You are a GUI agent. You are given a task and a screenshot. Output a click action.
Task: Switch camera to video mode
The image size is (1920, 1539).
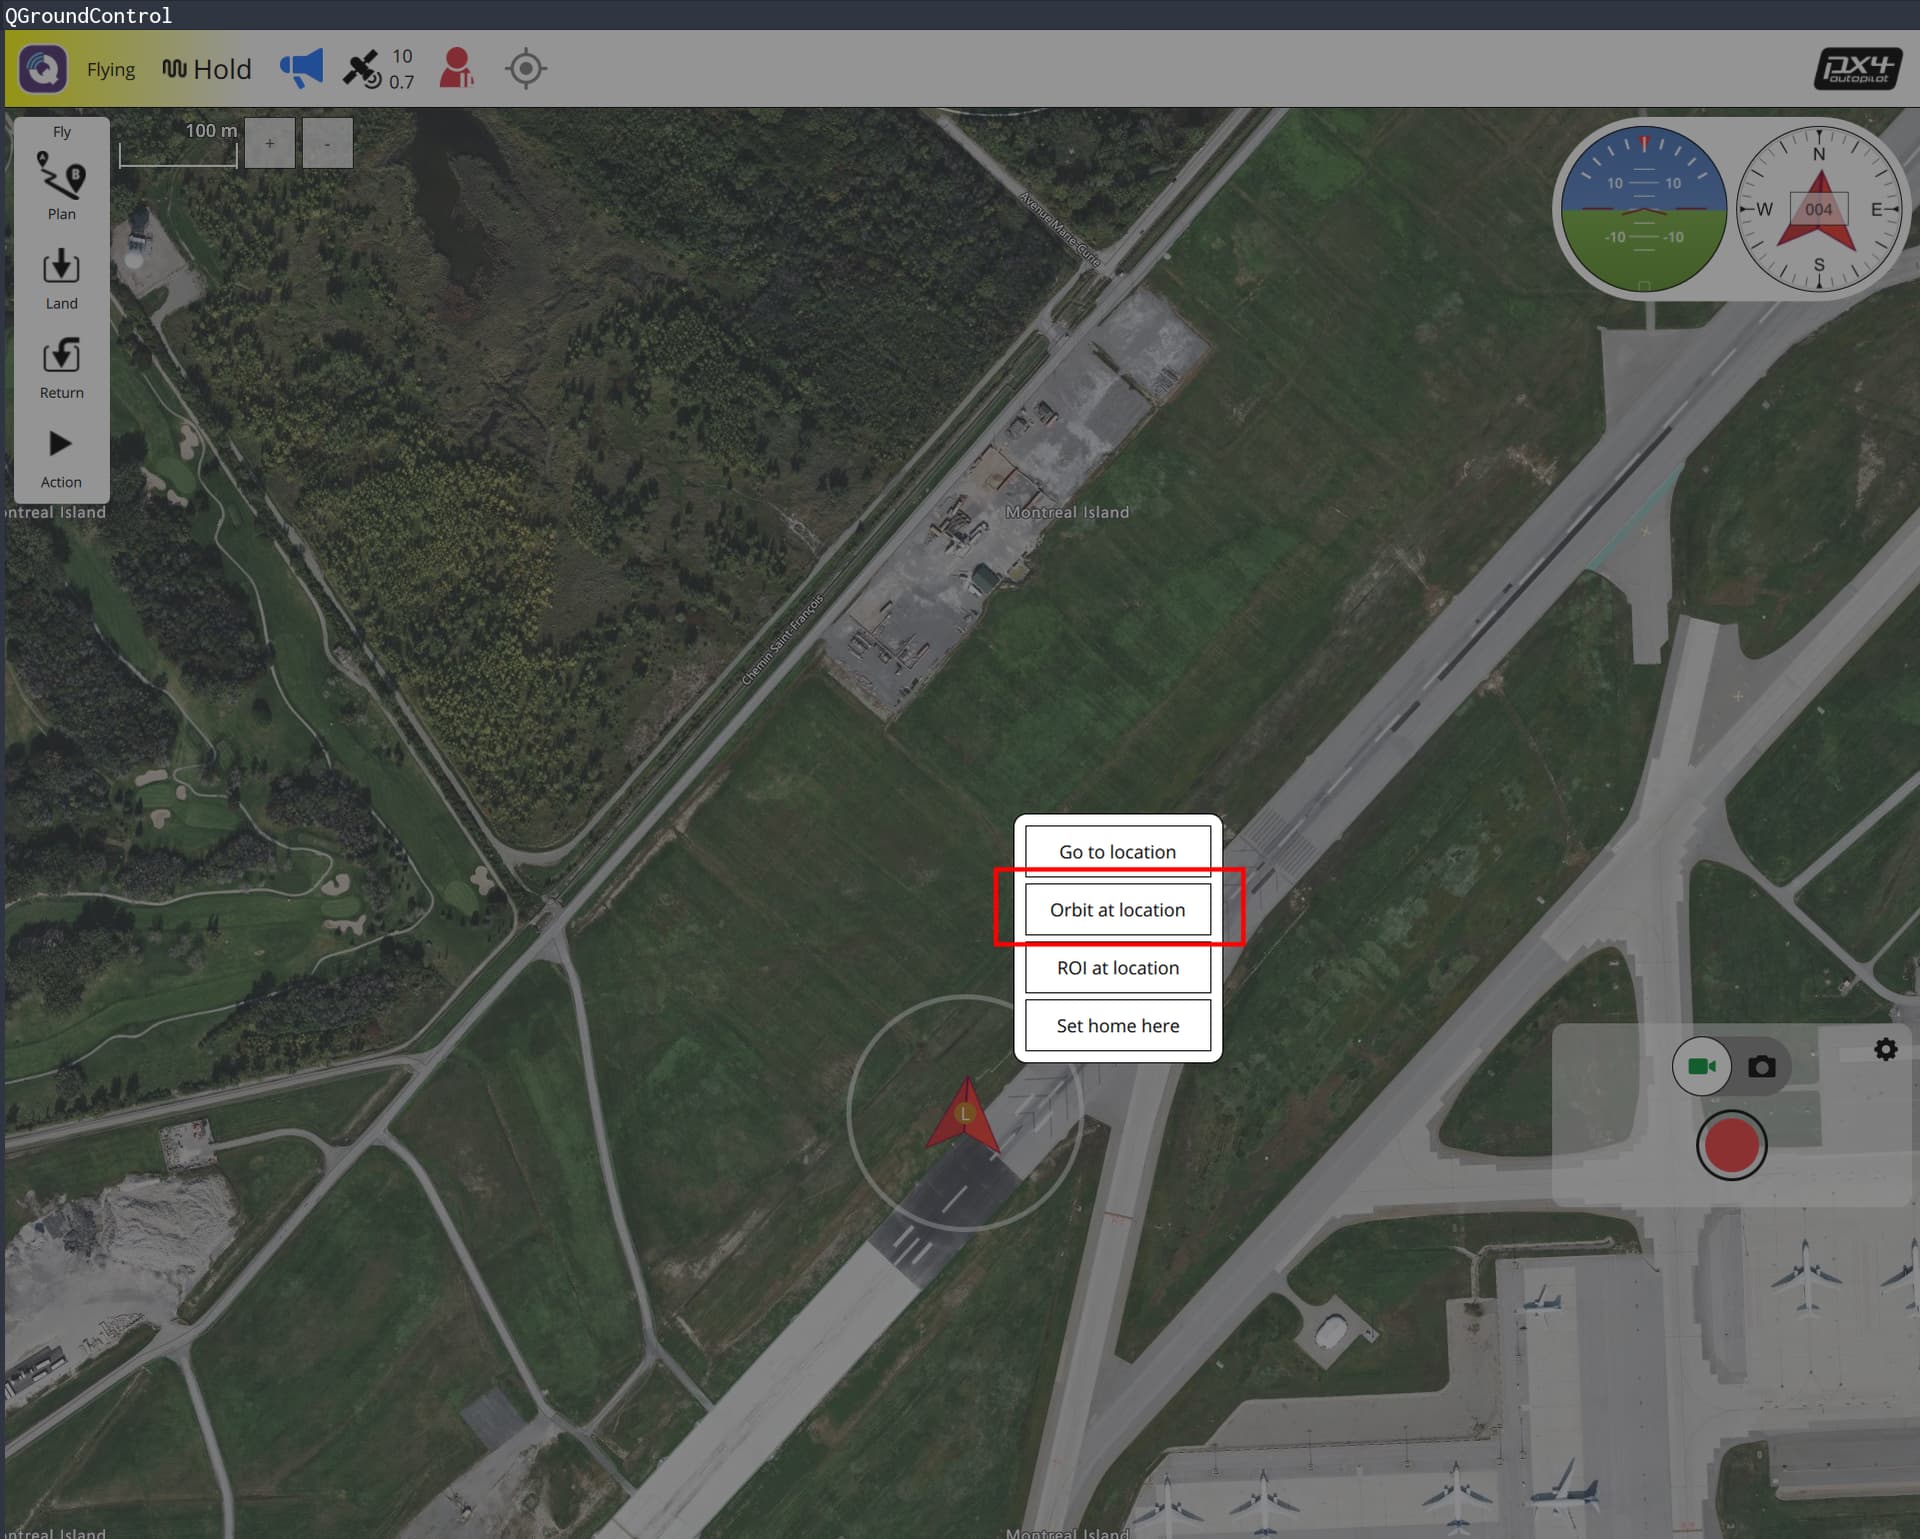1702,1067
